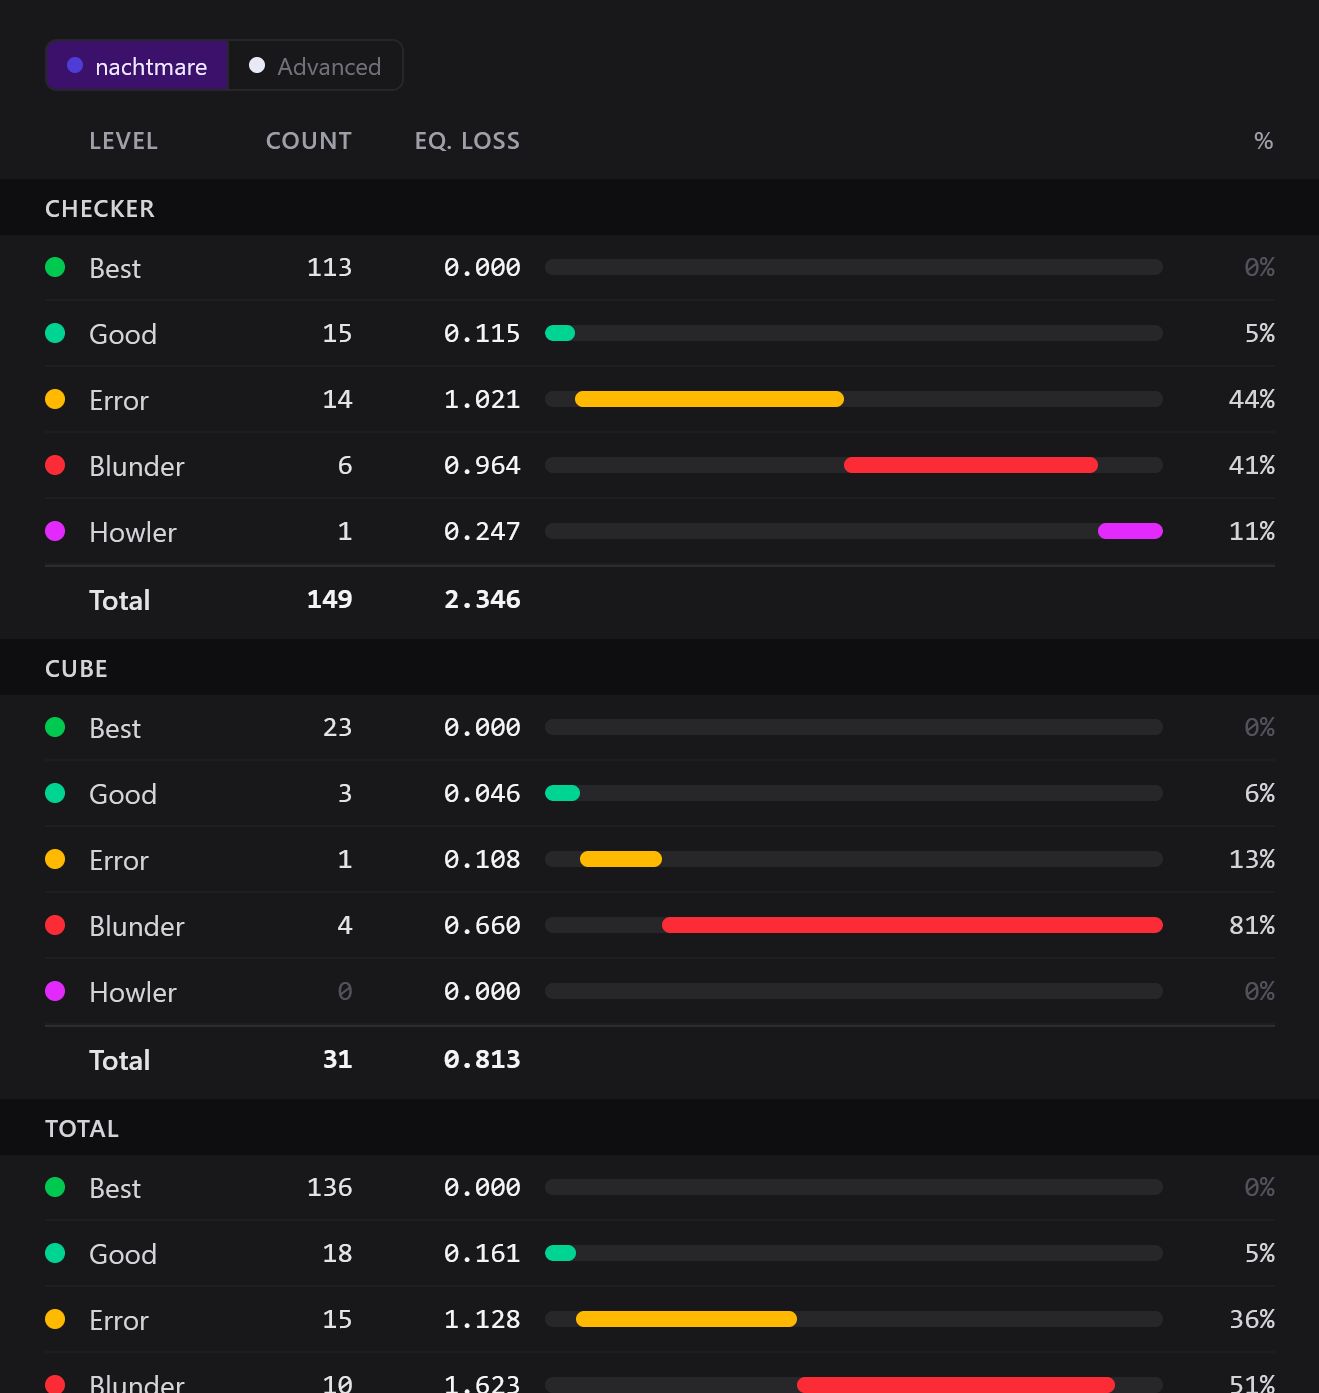The width and height of the screenshot is (1319, 1393).
Task: Click Checker Blunder percentage 41%
Action: 1252,465
